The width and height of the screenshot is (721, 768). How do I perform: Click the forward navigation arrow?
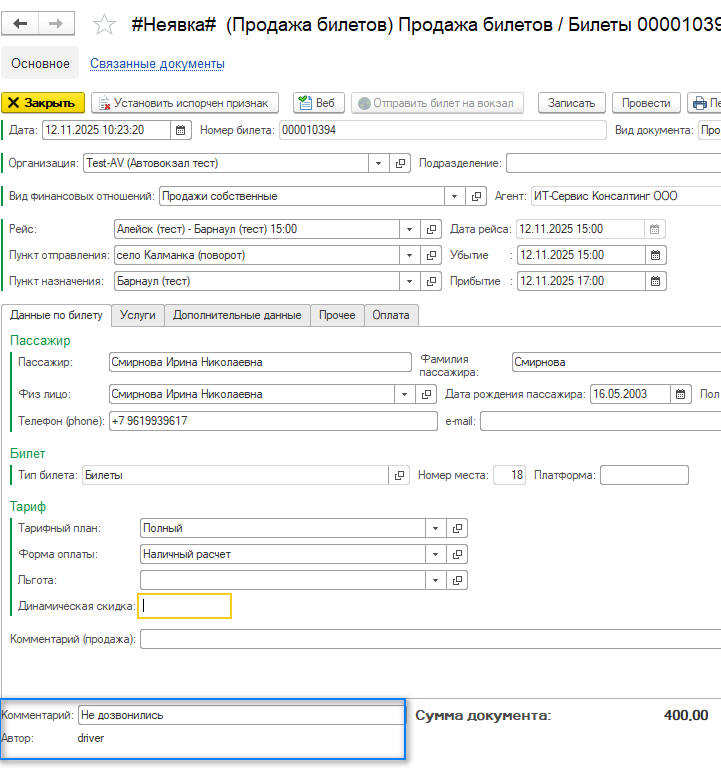(56, 23)
